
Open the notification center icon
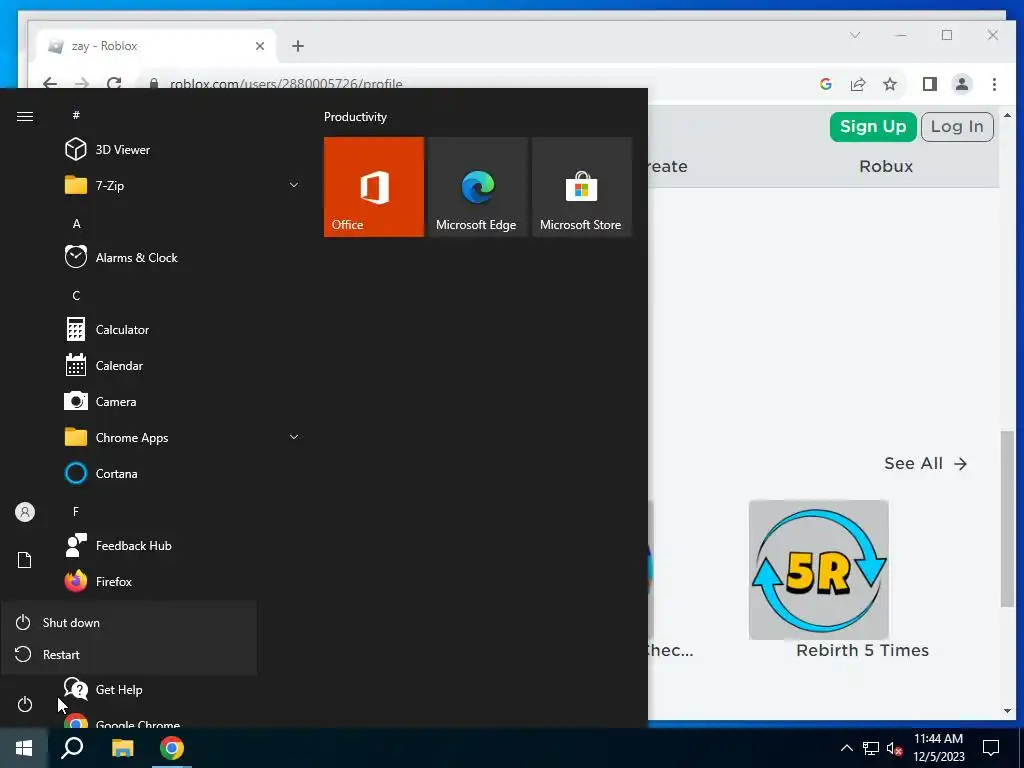point(991,748)
